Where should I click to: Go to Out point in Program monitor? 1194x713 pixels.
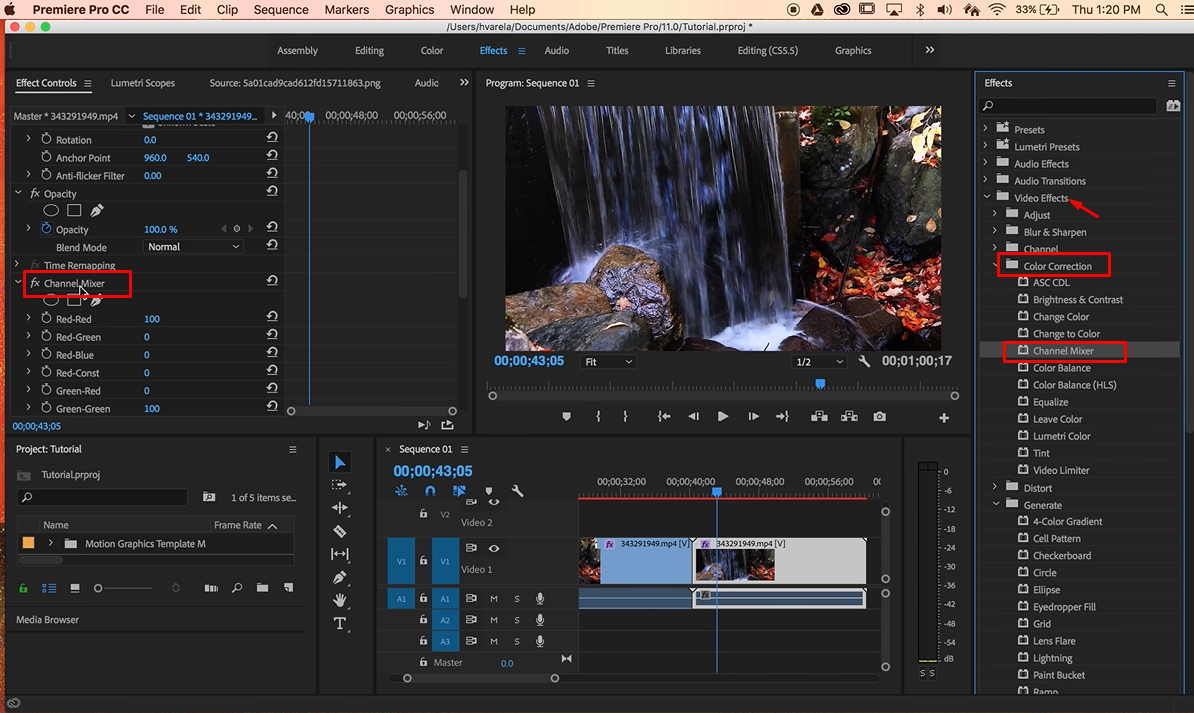(x=782, y=417)
